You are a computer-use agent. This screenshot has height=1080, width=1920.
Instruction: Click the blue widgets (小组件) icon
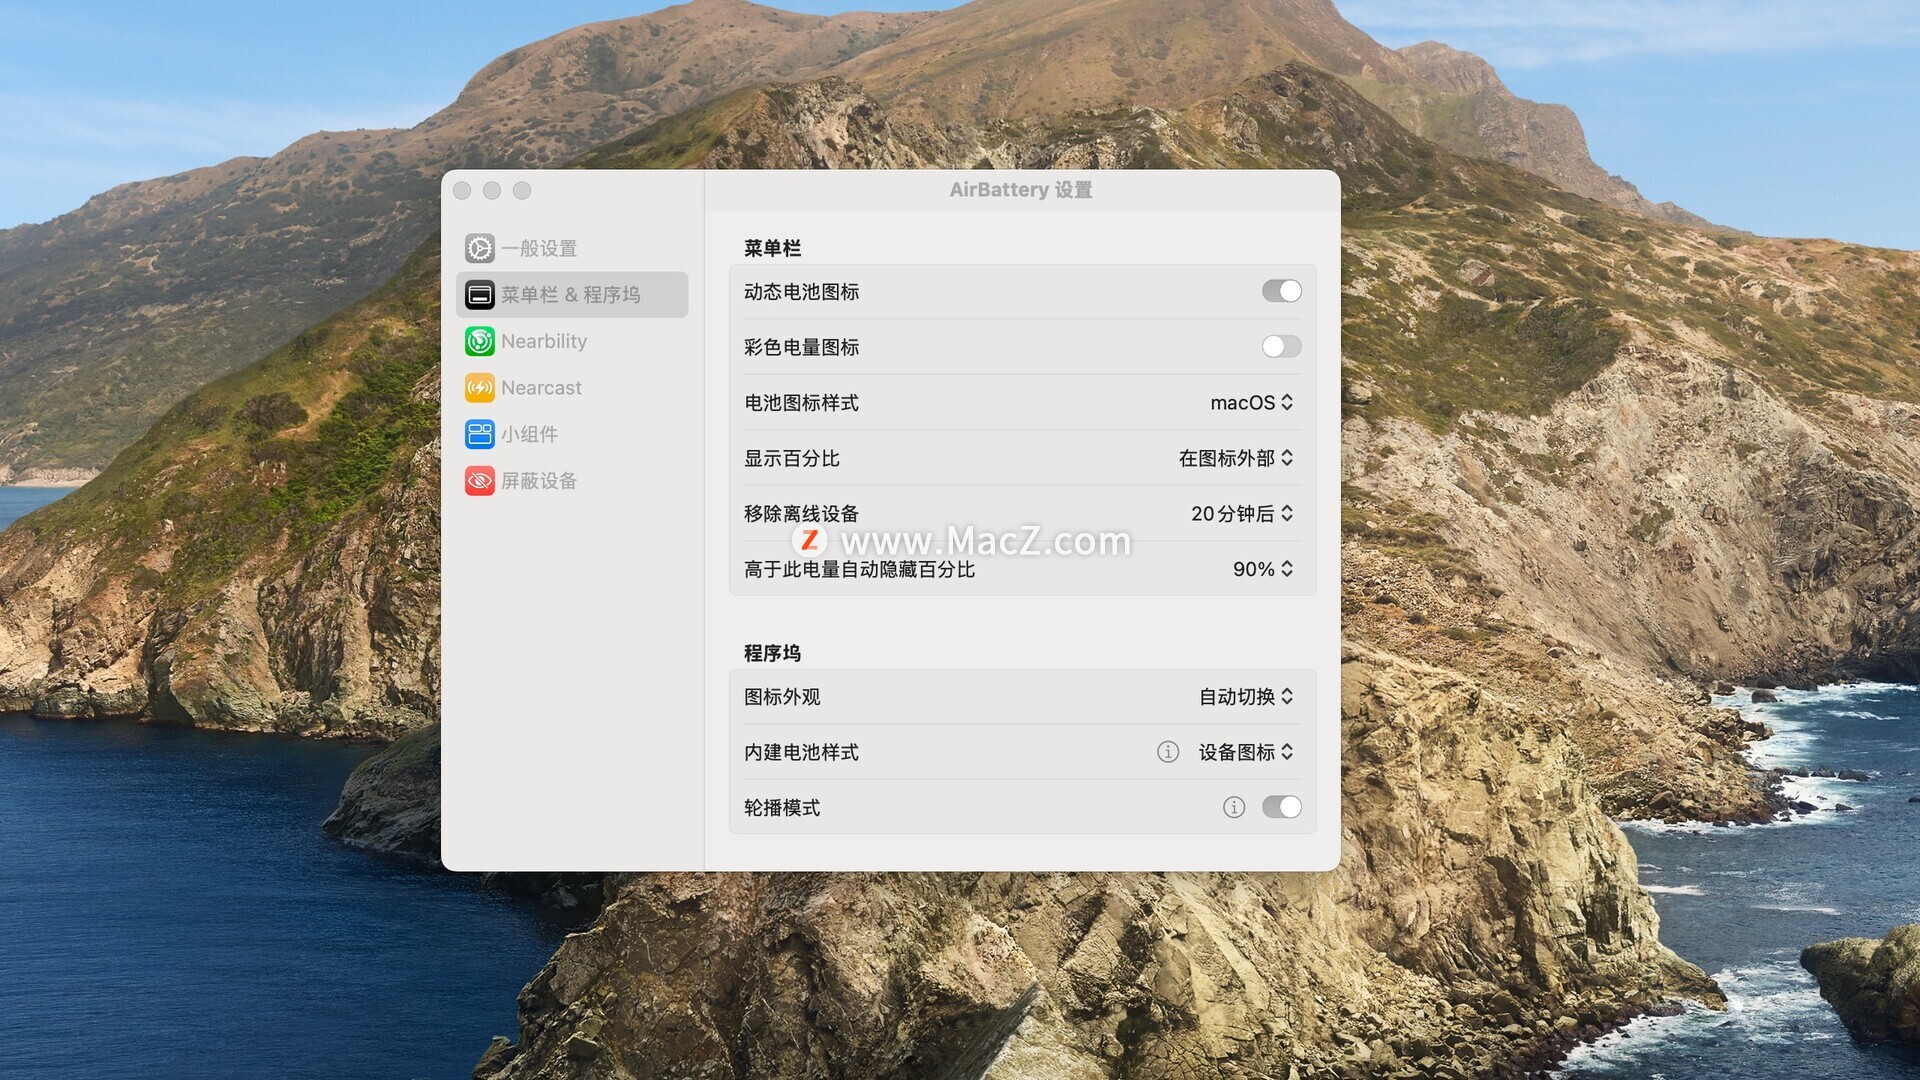coord(480,434)
